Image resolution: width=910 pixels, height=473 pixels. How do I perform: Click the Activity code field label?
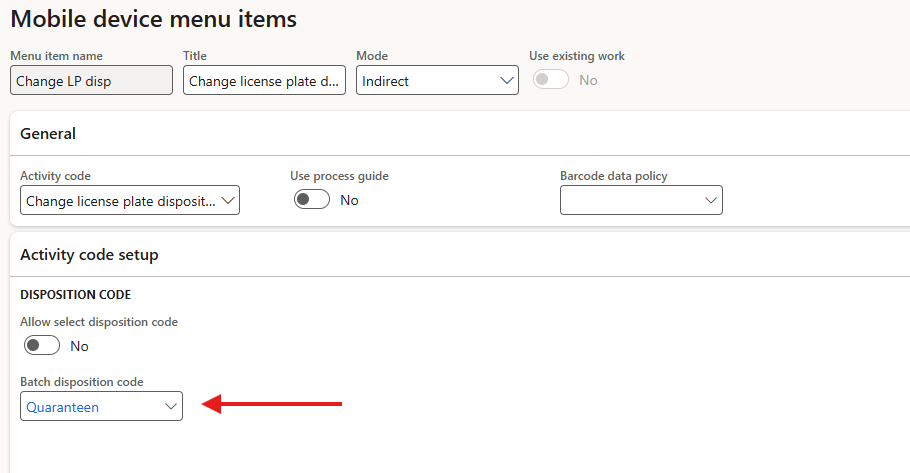[x=55, y=176]
